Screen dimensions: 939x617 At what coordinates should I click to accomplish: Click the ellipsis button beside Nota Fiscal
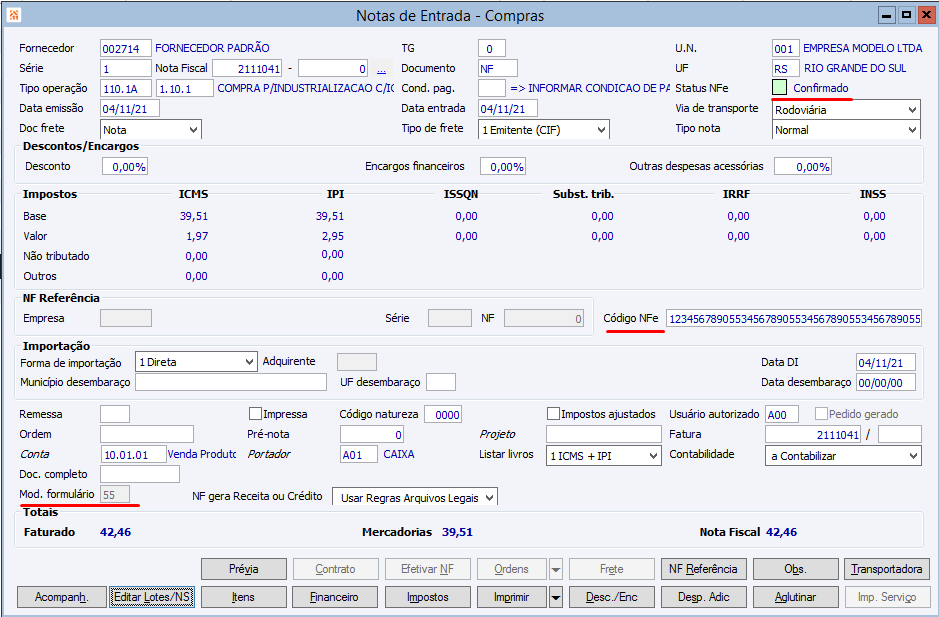tap(381, 70)
